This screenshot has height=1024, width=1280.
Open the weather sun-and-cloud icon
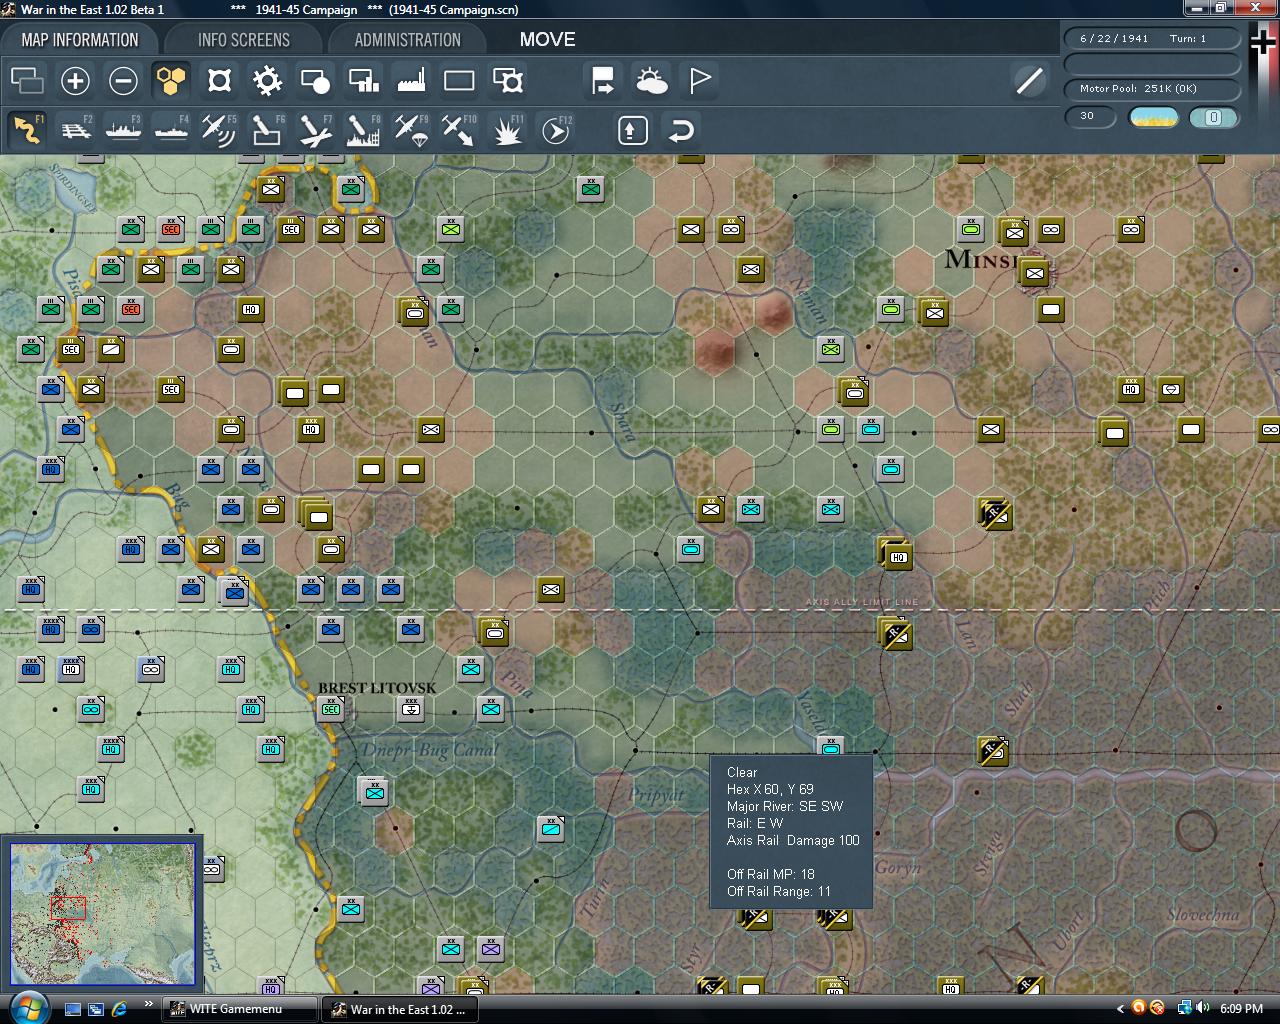[651, 80]
